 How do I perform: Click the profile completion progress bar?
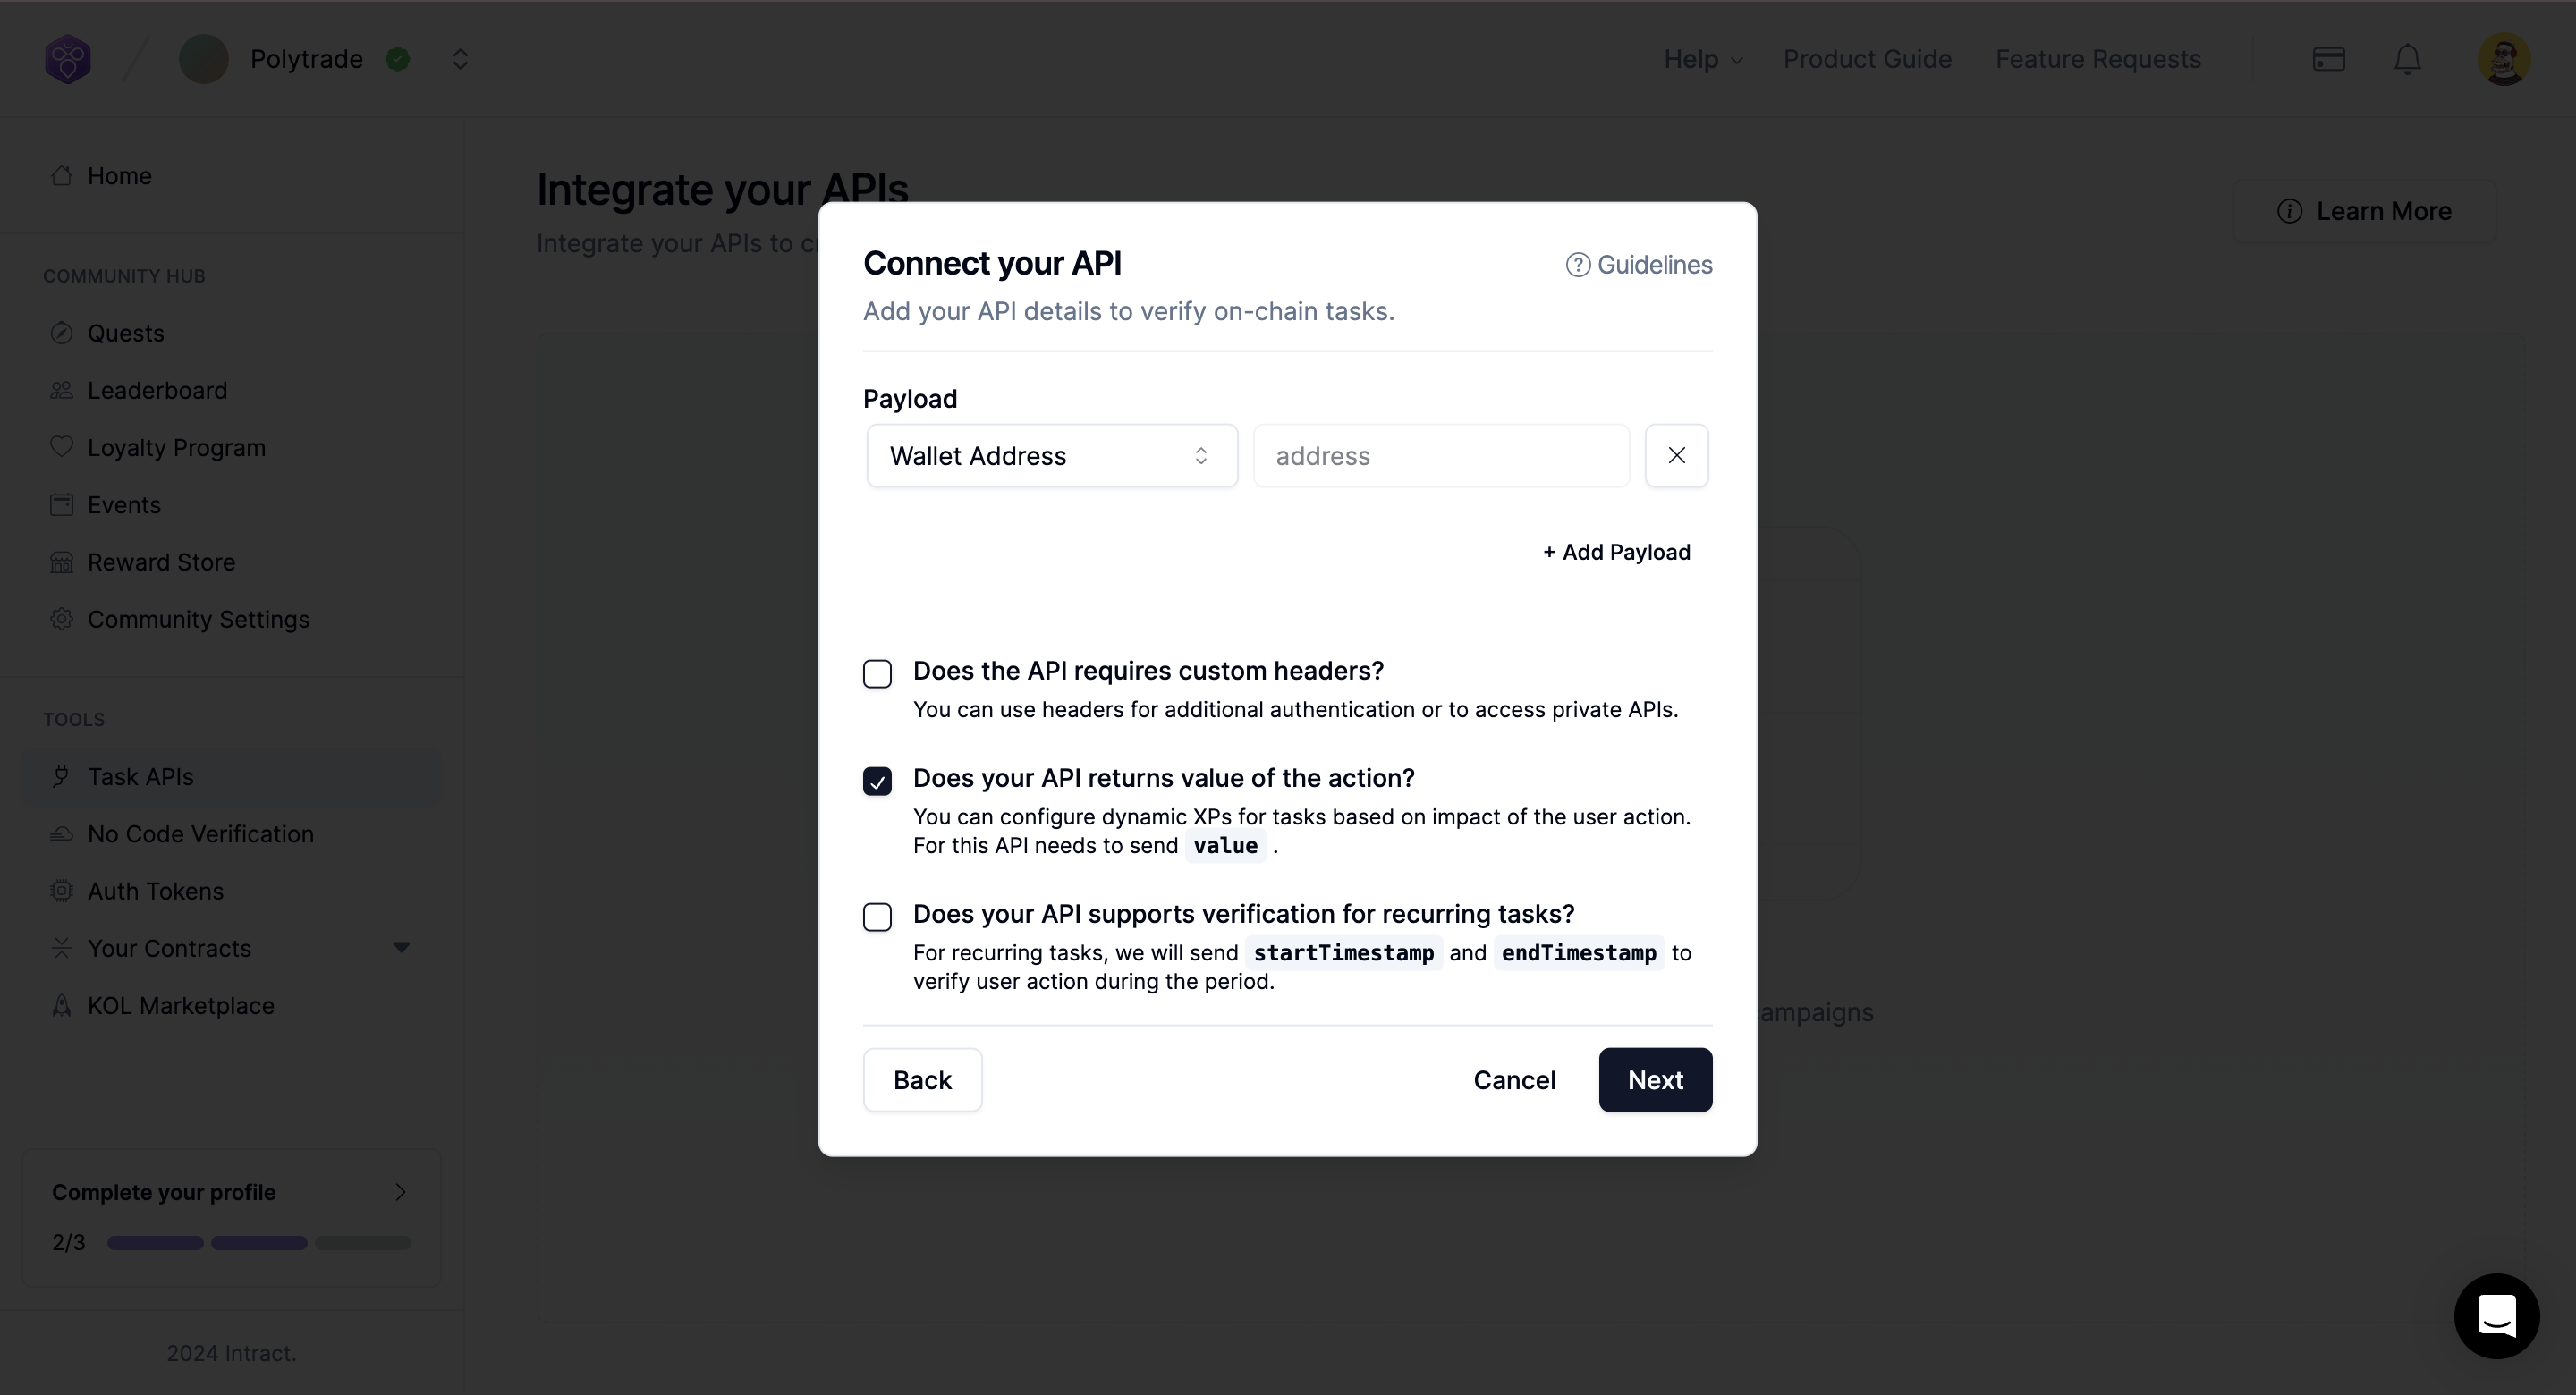(259, 1243)
